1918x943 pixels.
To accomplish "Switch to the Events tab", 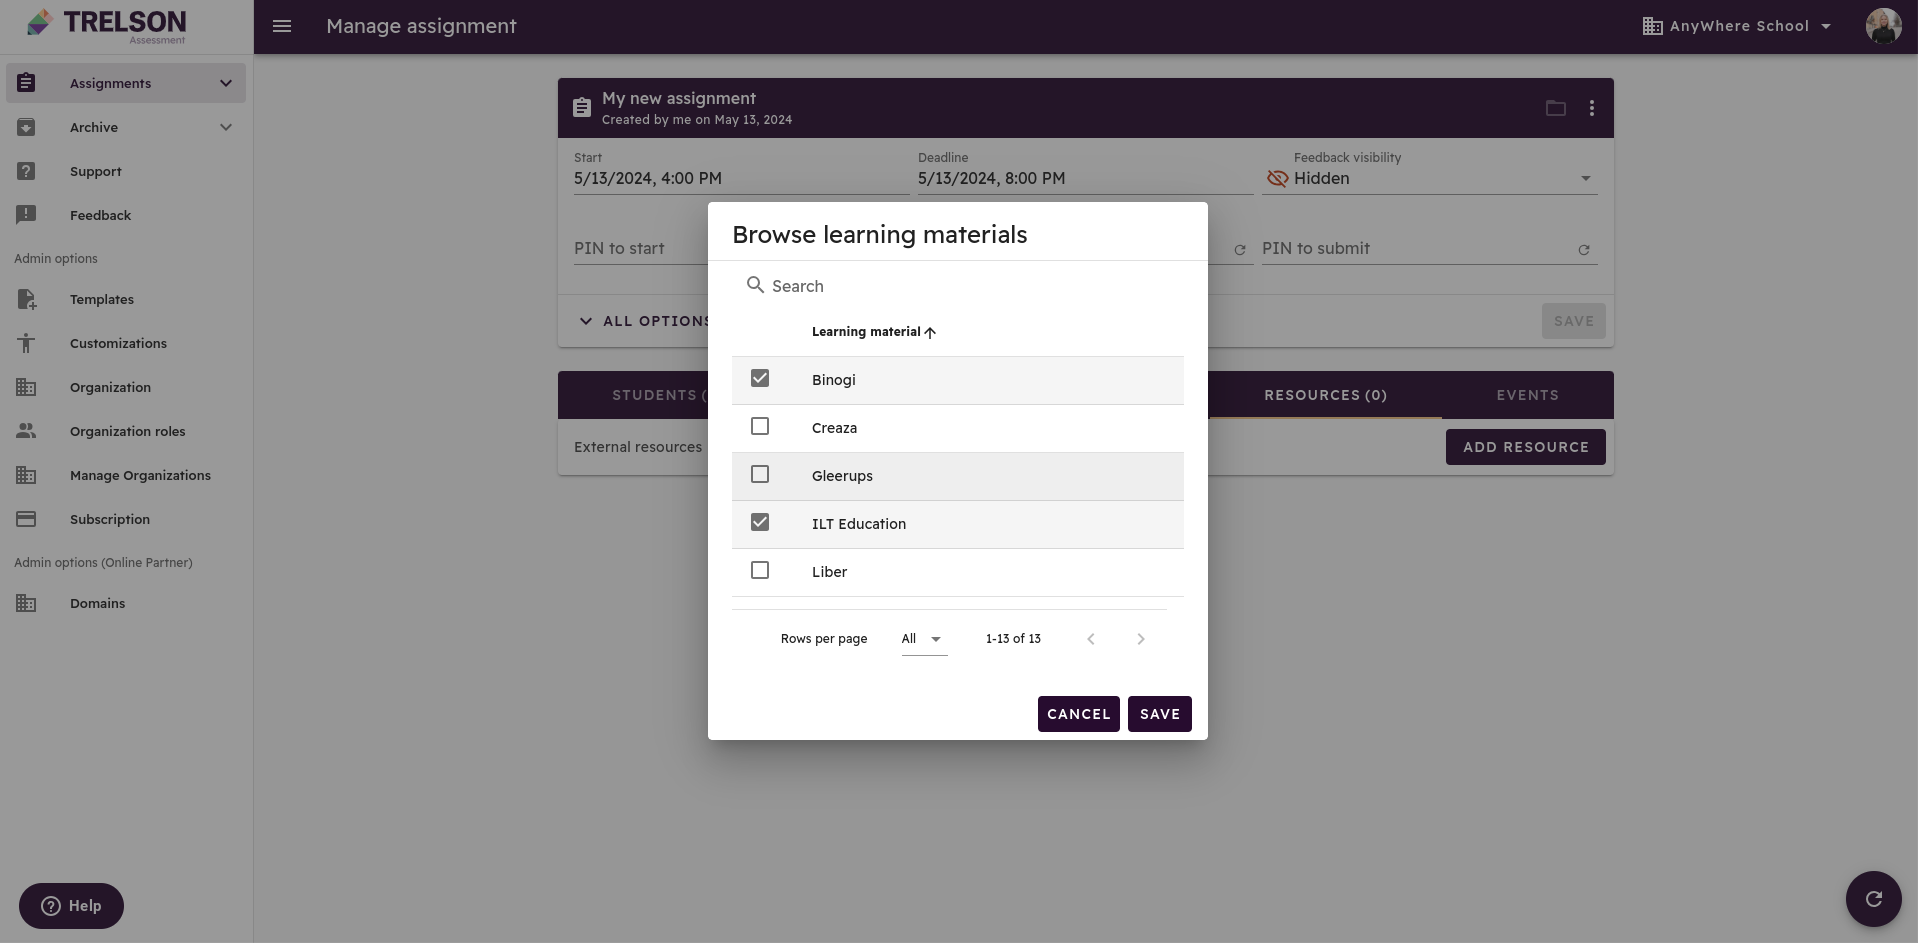I will pyautogui.click(x=1527, y=395).
